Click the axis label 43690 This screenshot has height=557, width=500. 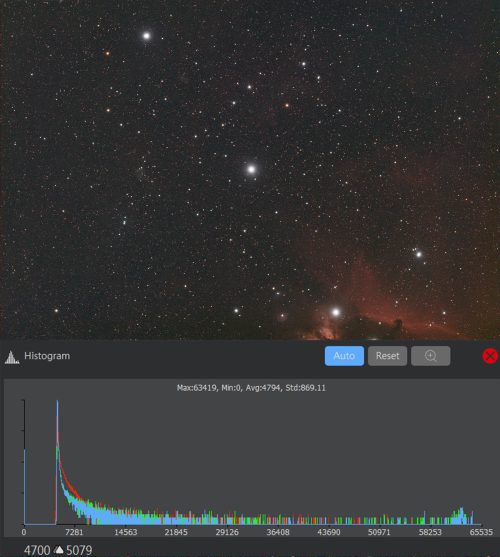point(329,532)
